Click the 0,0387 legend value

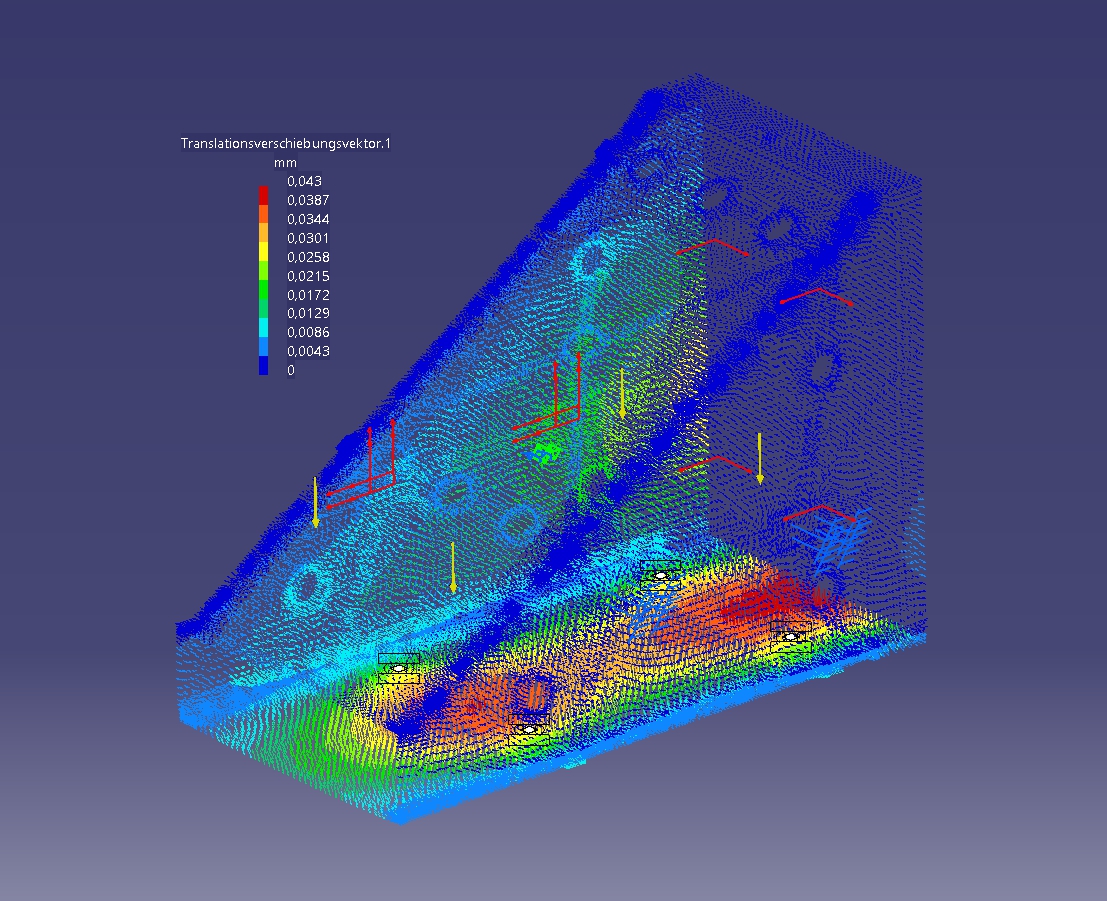pos(308,200)
